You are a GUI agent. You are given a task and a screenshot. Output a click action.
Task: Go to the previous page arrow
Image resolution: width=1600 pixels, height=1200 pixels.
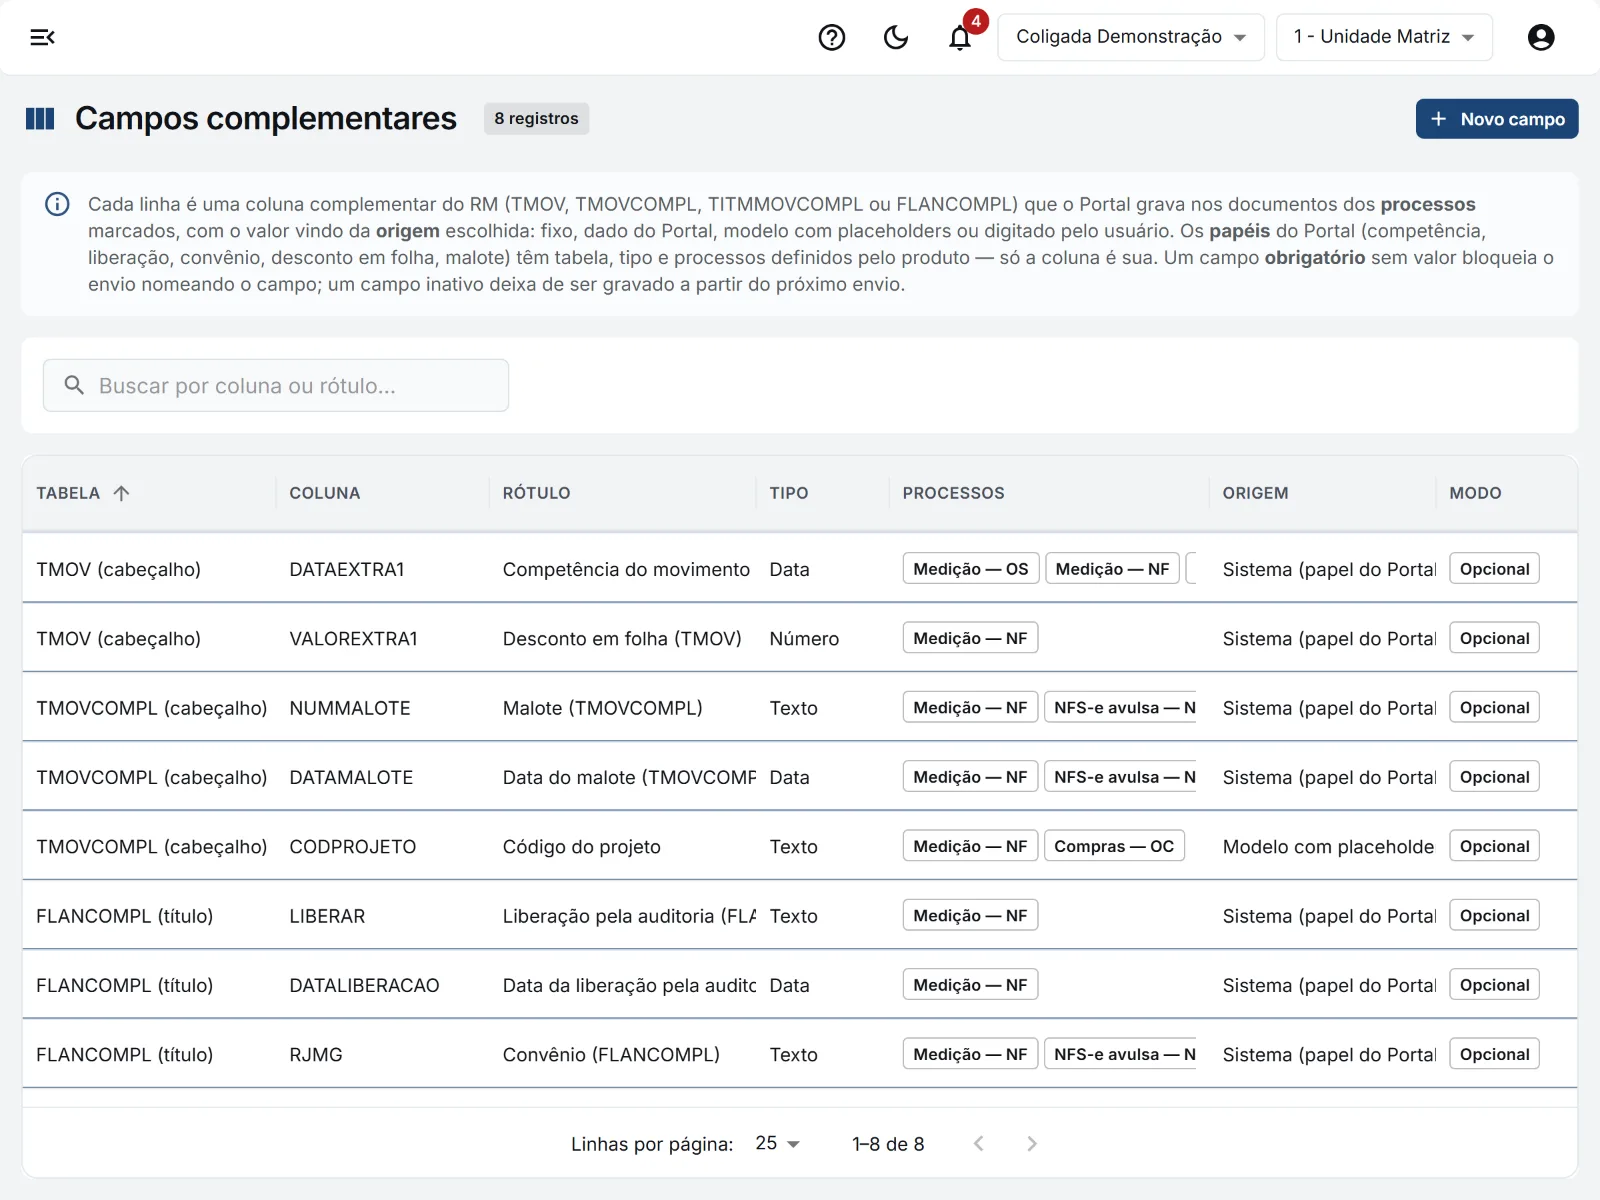tap(979, 1143)
